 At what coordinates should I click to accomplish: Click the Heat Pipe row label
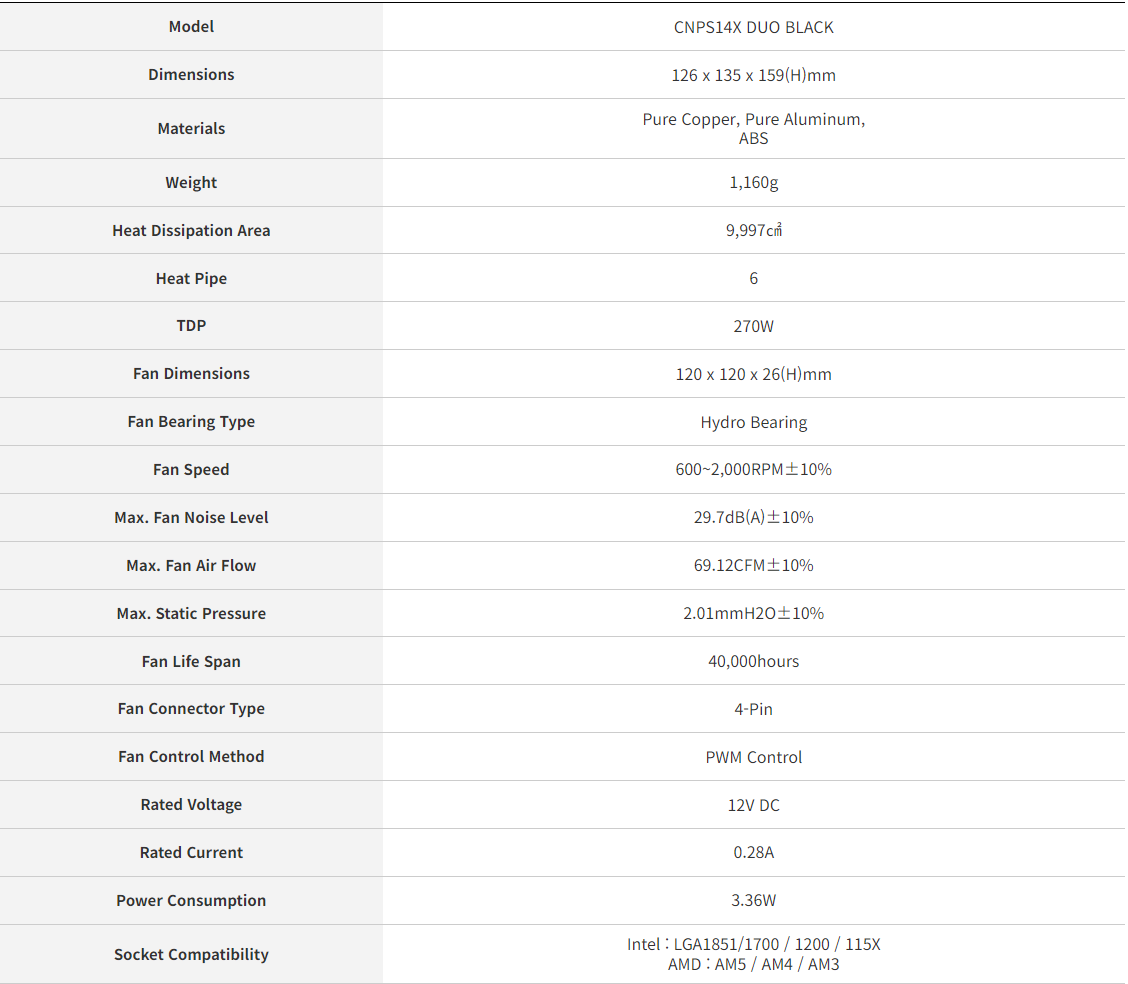click(x=191, y=278)
